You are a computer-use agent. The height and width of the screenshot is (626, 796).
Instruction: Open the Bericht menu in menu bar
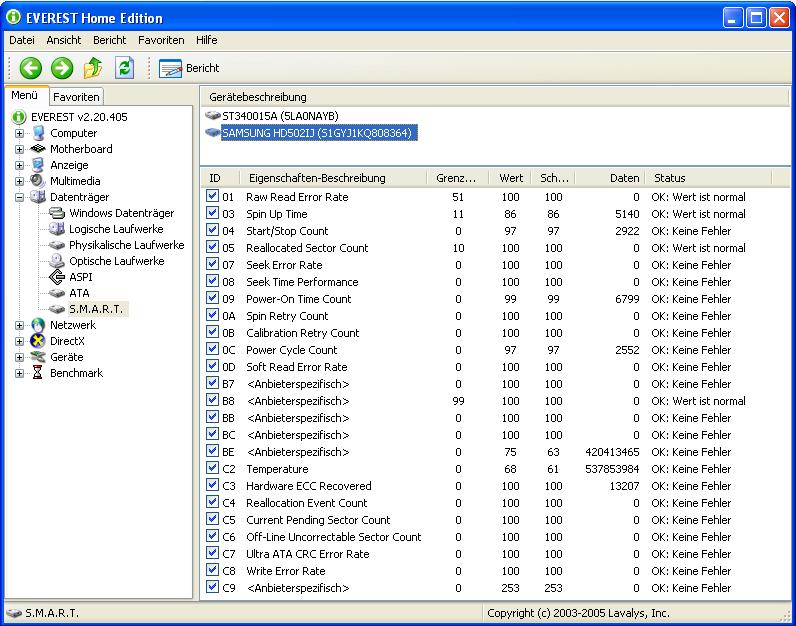pos(109,40)
